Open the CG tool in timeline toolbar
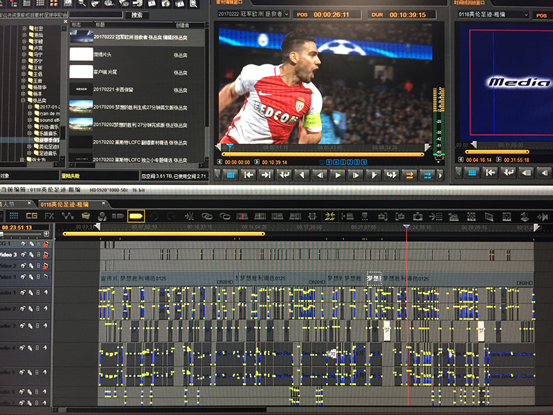 pos(31,216)
